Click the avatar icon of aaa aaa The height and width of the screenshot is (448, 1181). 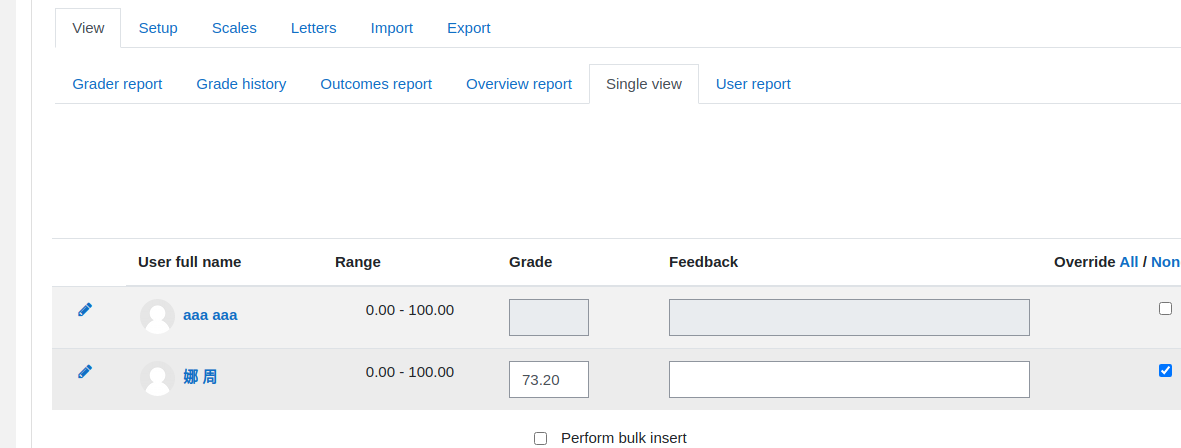(x=157, y=316)
